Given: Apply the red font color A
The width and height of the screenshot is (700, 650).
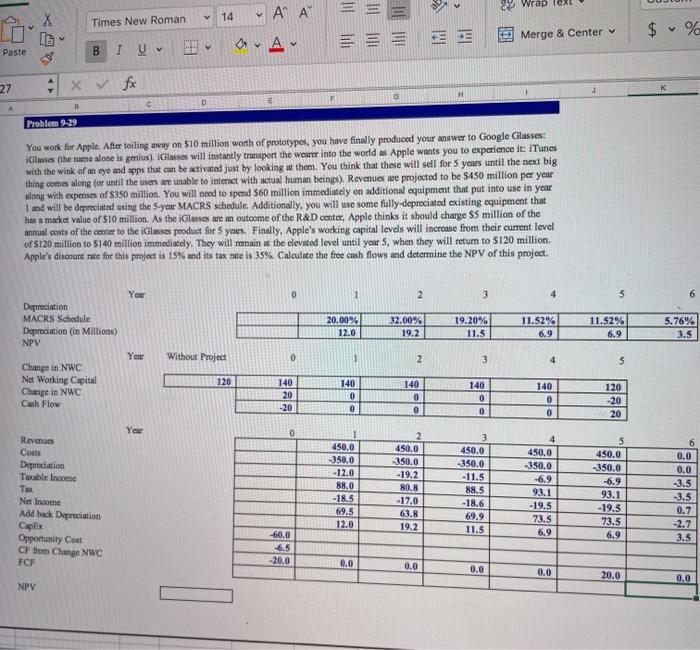Looking at the screenshot, I should pyautogui.click(x=277, y=44).
